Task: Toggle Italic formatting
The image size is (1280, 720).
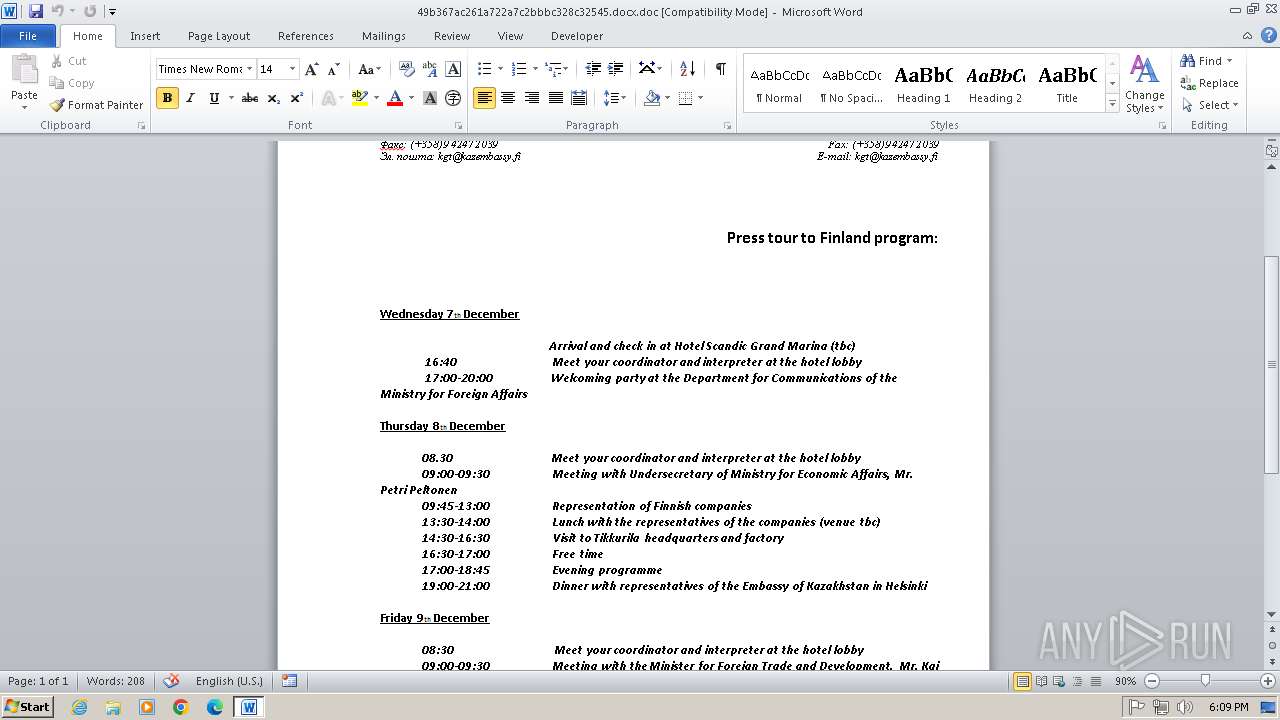Action: tap(190, 98)
